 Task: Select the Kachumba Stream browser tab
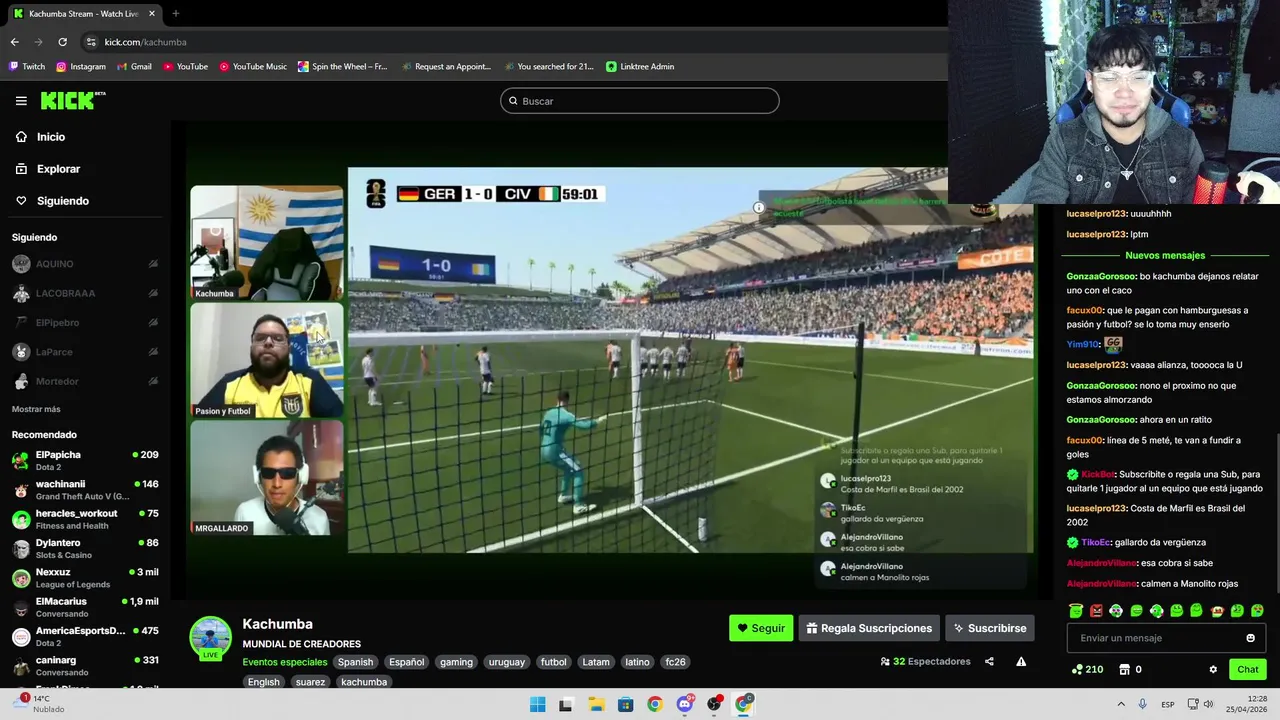(x=84, y=14)
